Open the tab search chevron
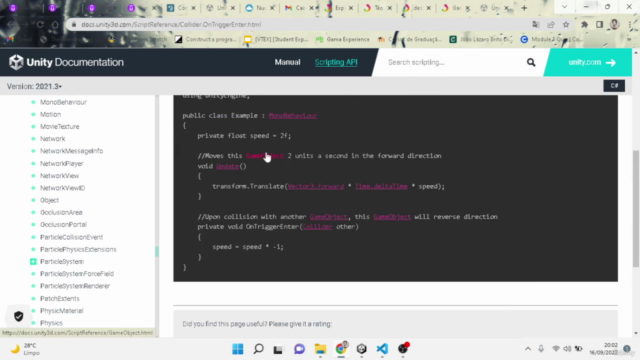This screenshot has height=360, width=640. [564, 7]
